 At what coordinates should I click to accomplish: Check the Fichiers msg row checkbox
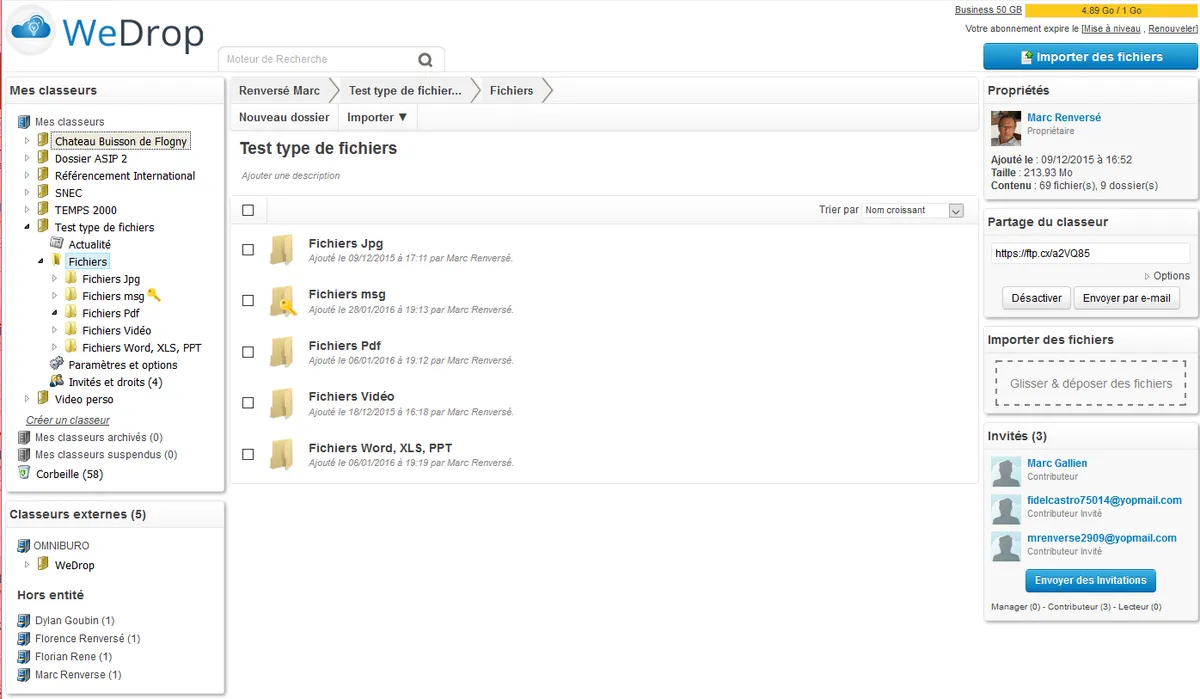(248, 301)
